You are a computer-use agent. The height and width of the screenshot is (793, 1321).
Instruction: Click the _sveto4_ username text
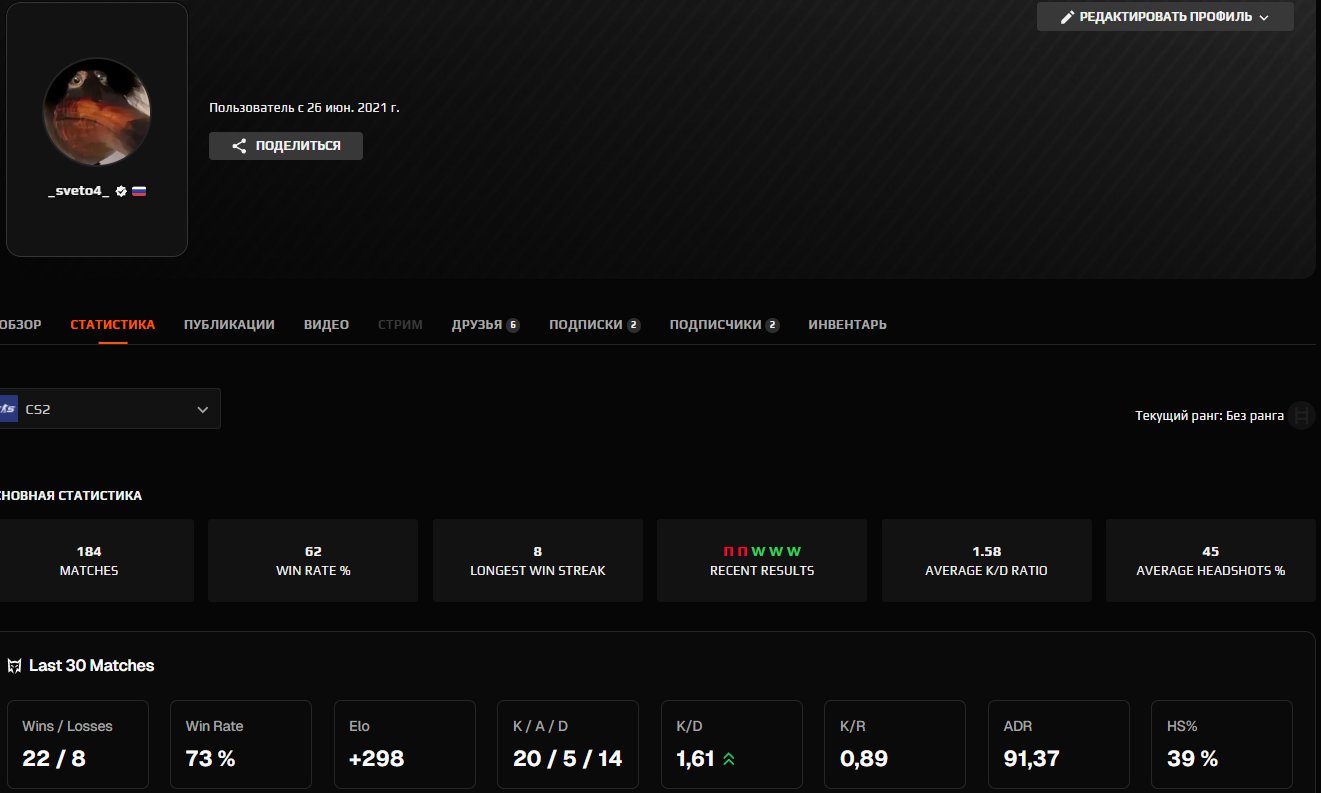coord(79,190)
